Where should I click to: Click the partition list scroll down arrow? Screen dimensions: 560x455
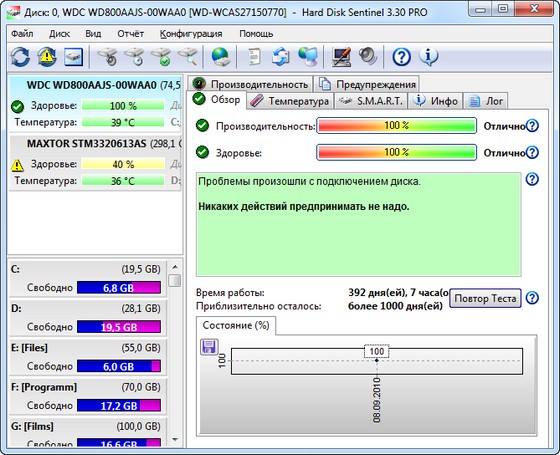pyautogui.click(x=175, y=439)
